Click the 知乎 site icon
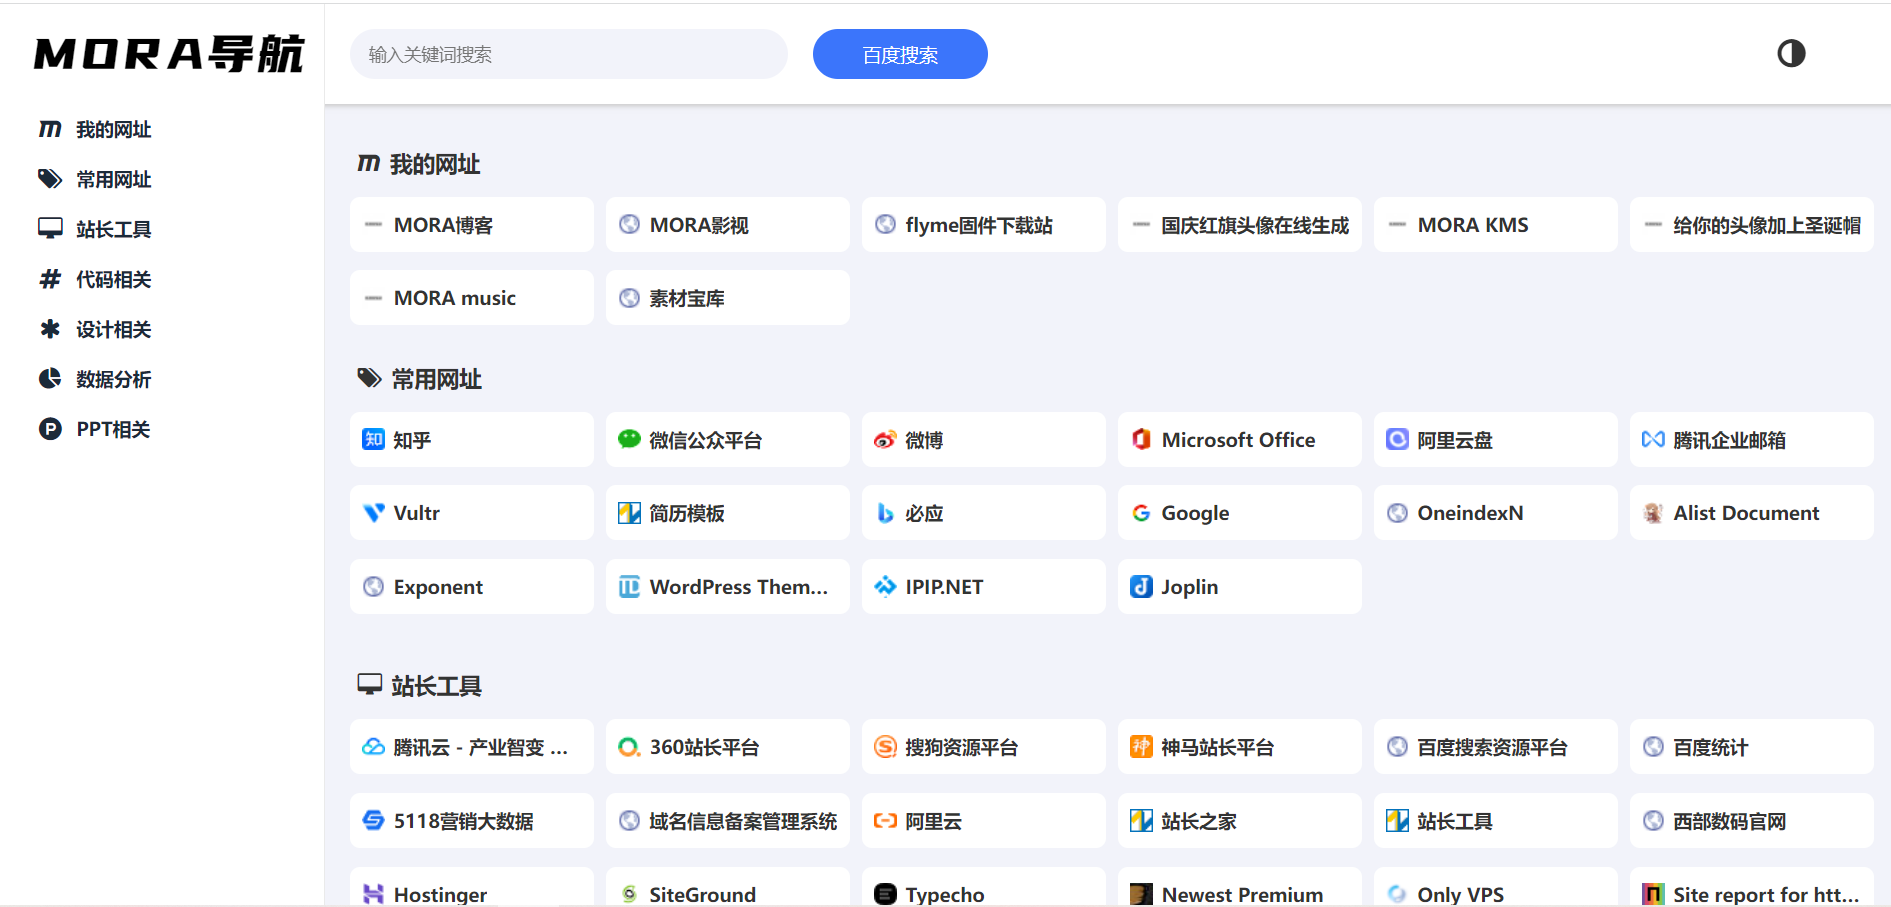Image resolution: width=1891 pixels, height=907 pixels. [x=373, y=440]
